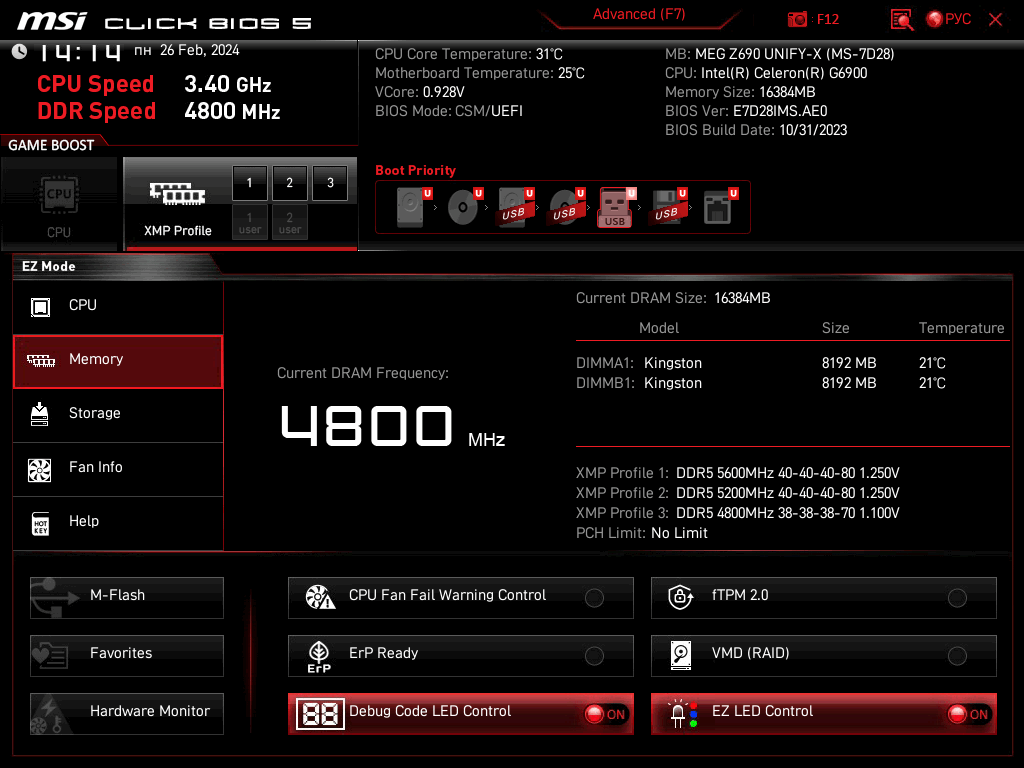
Task: Close the BIOS with the X button
Action: (995, 20)
